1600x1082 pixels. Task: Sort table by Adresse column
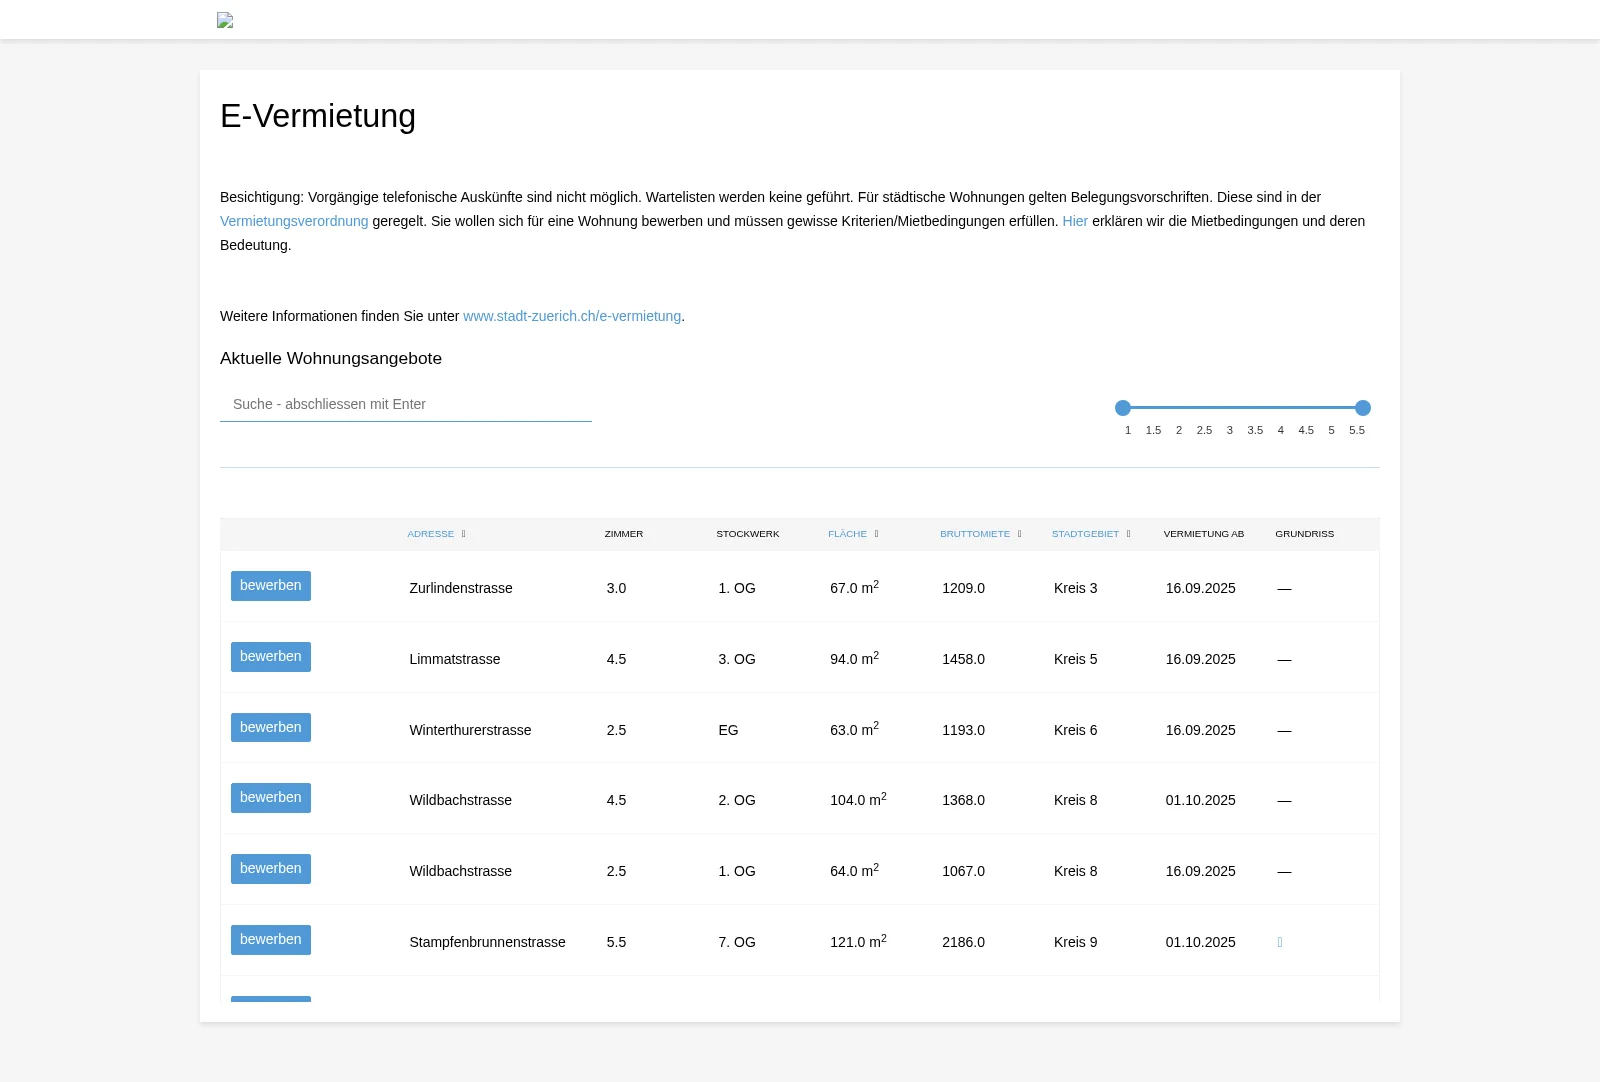tap(437, 534)
